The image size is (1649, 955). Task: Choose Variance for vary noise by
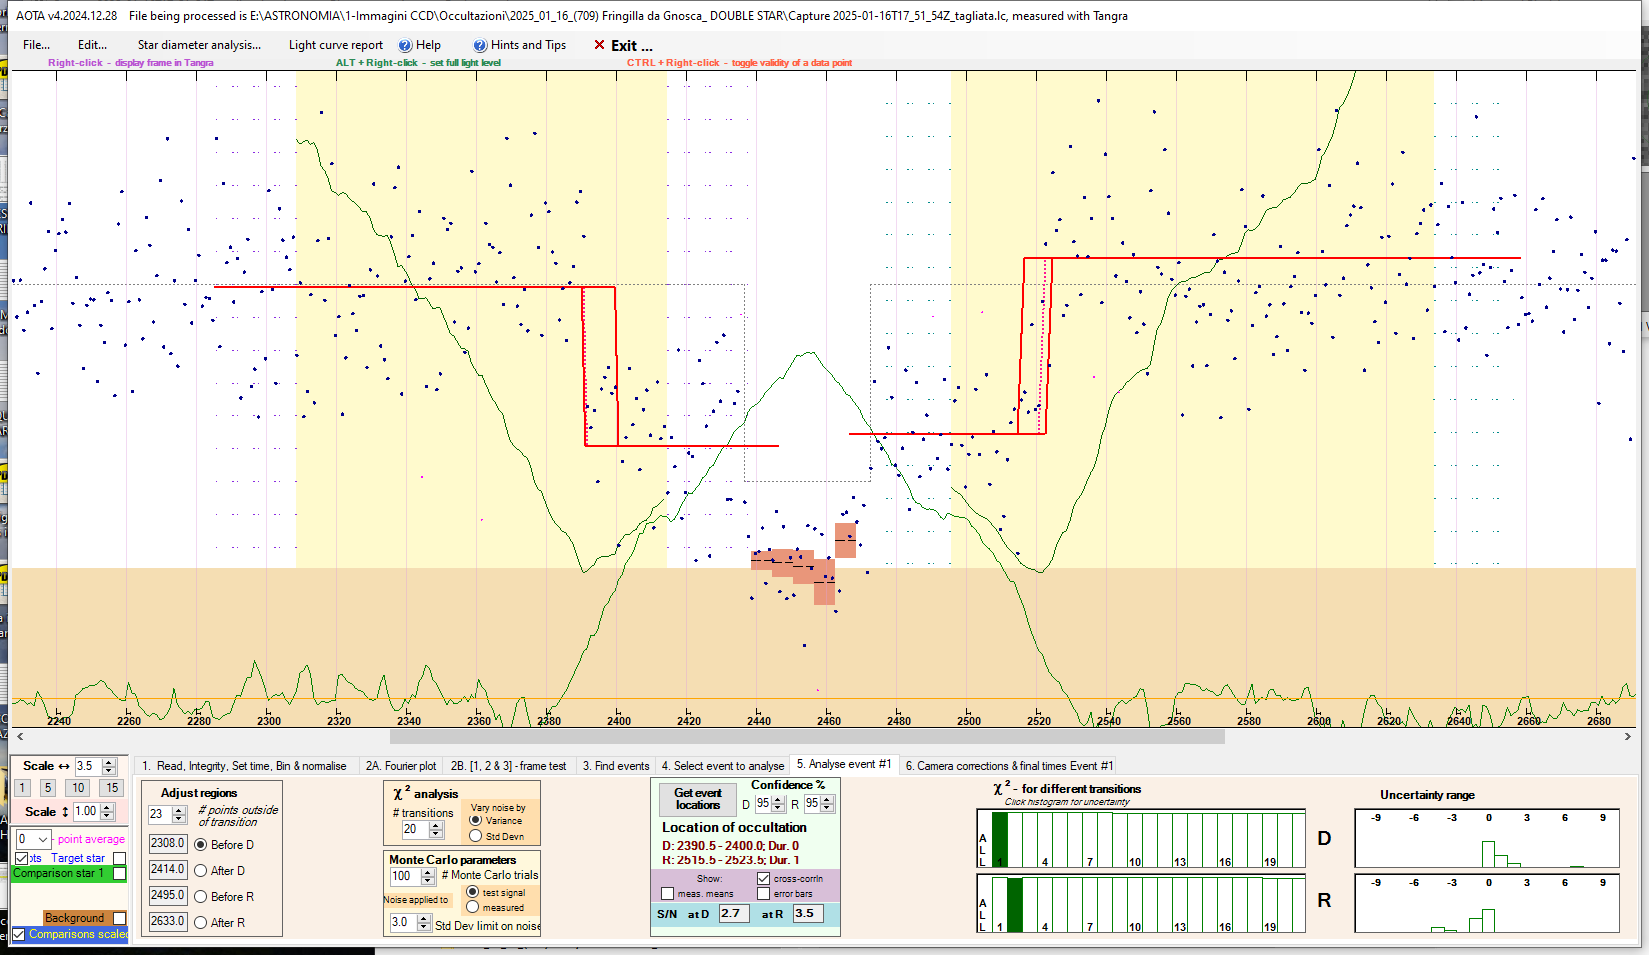[x=476, y=820]
